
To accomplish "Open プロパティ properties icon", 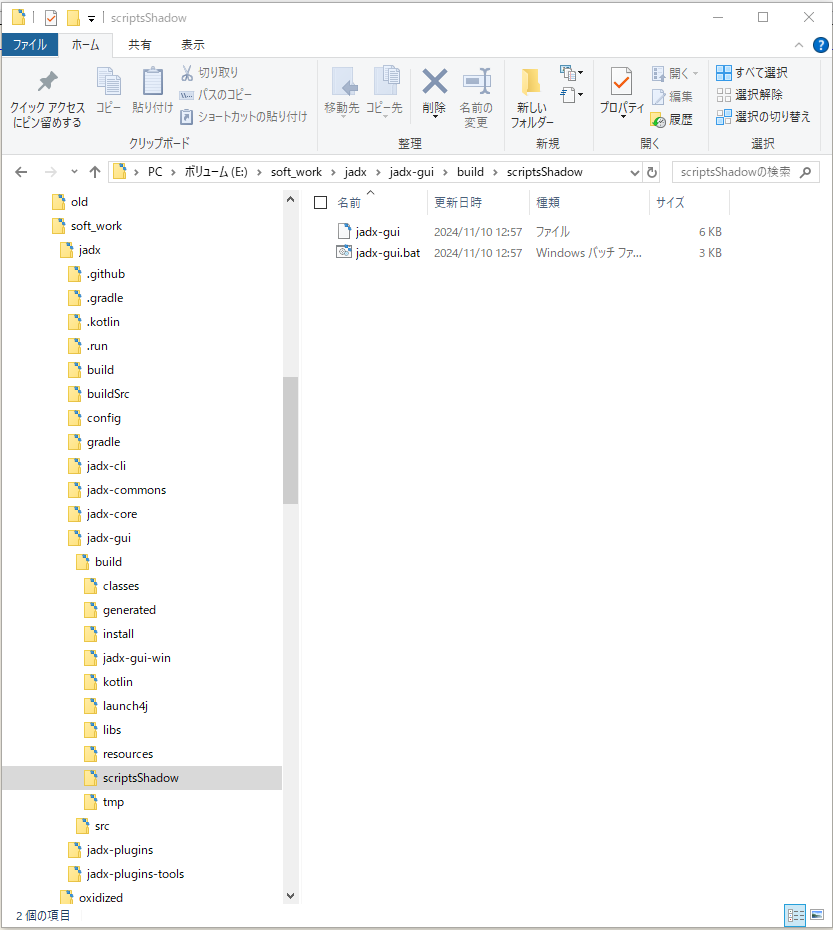I will click(x=621, y=81).
